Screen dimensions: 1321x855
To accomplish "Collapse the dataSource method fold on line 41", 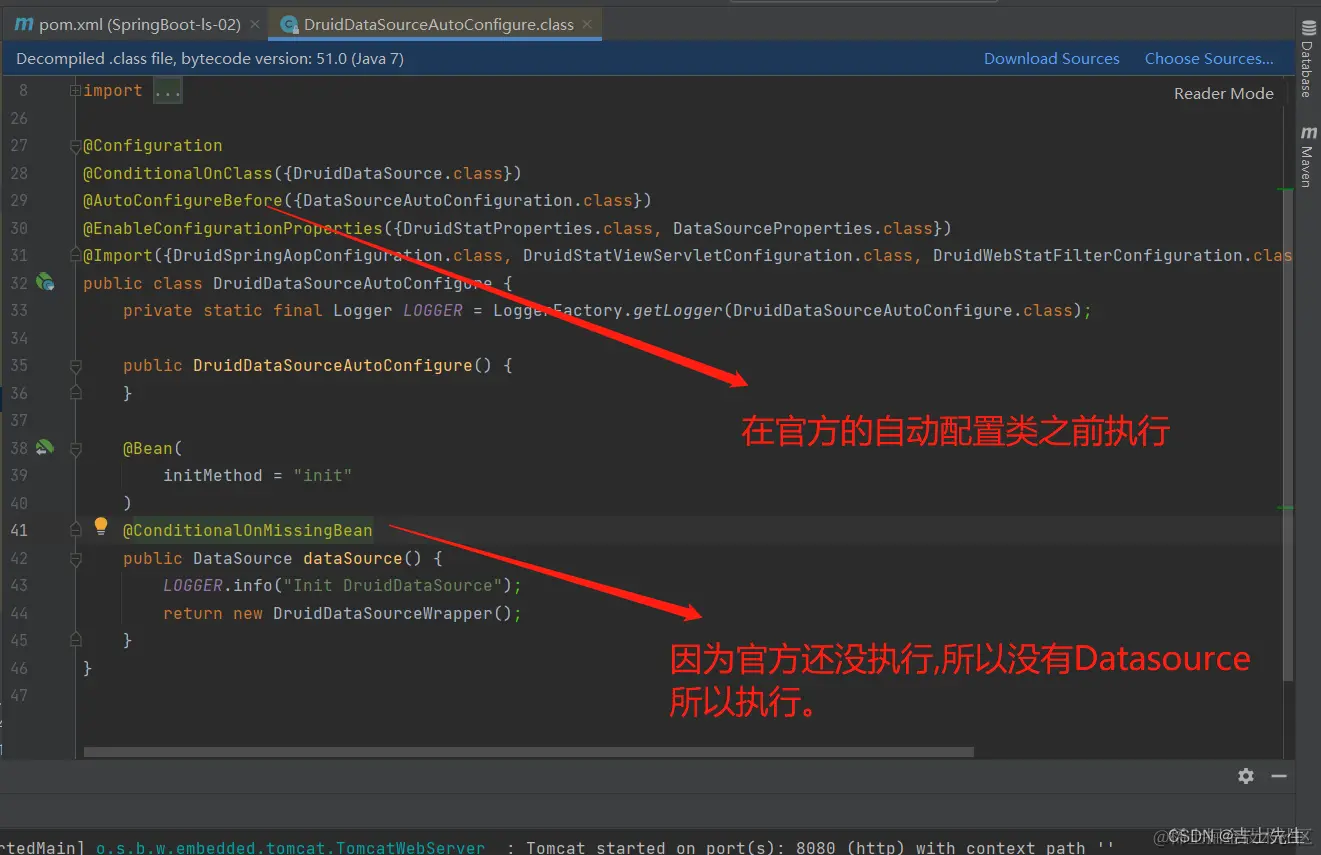I will click(x=75, y=527).
